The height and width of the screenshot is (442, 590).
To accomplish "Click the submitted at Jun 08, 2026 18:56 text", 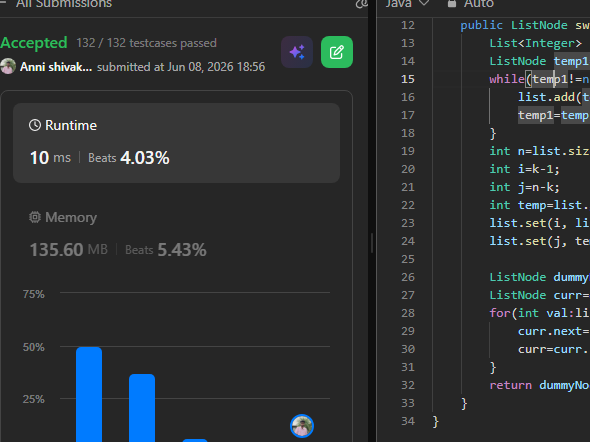I will [x=181, y=67].
